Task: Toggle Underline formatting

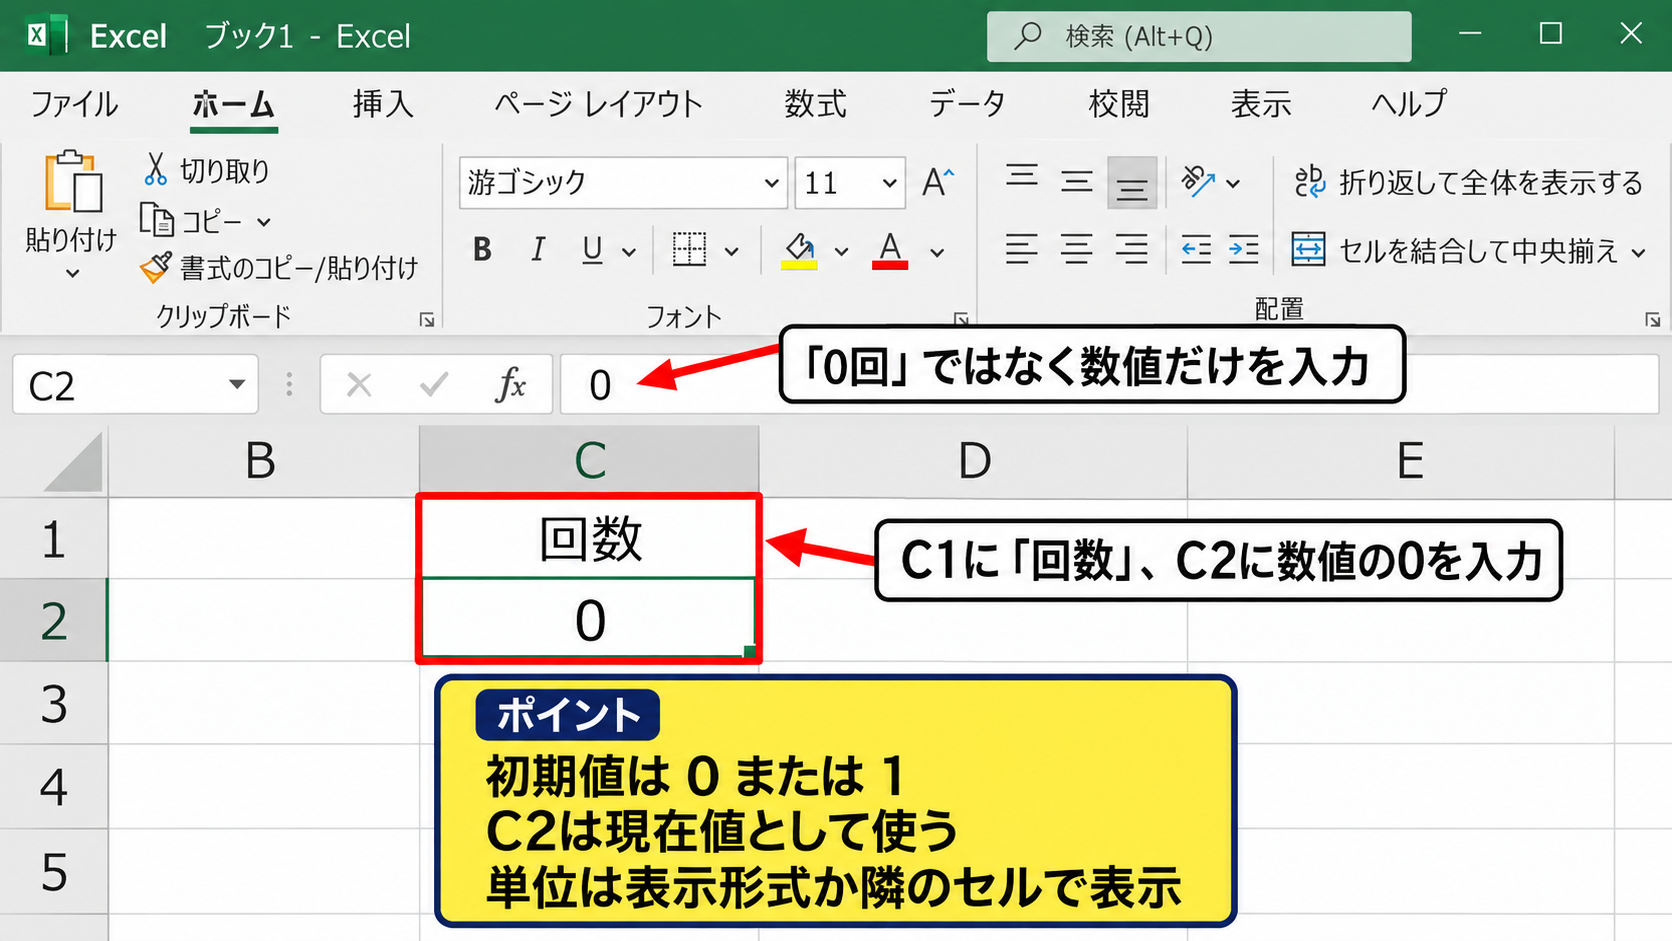Action: pyautogui.click(x=593, y=250)
